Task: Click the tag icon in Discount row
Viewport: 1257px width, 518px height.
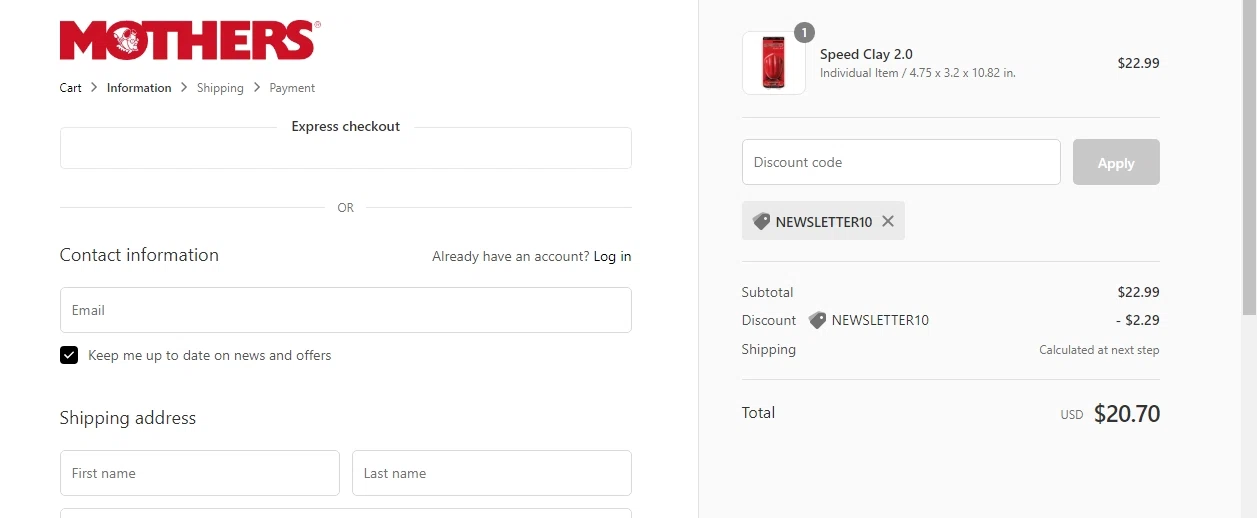Action: coord(817,320)
